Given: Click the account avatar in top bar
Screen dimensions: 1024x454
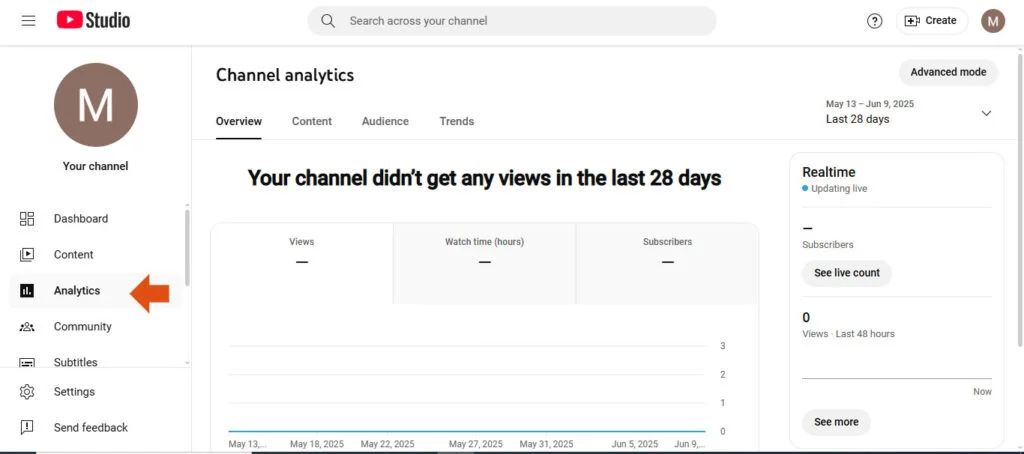Looking at the screenshot, I should (992, 21).
